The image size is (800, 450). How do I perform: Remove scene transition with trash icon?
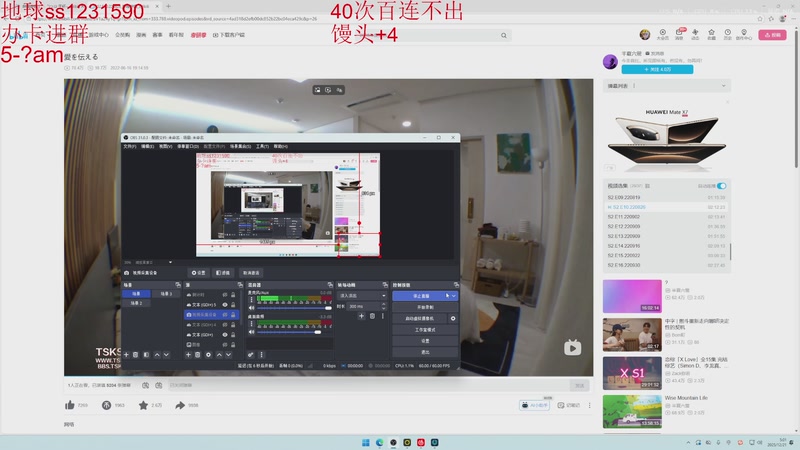point(372,316)
